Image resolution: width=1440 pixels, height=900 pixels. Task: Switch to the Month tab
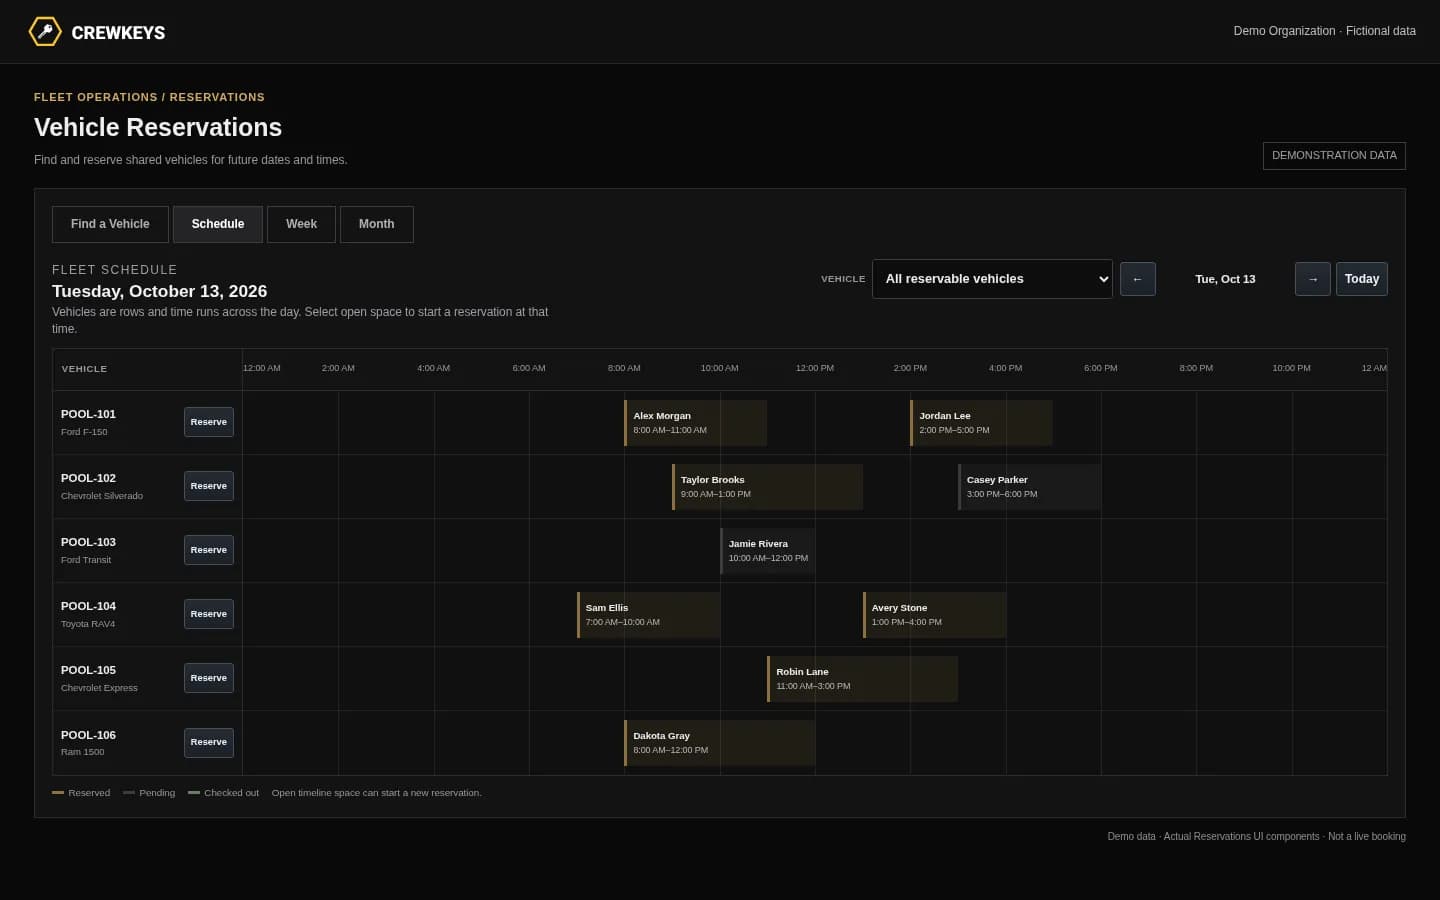click(376, 224)
